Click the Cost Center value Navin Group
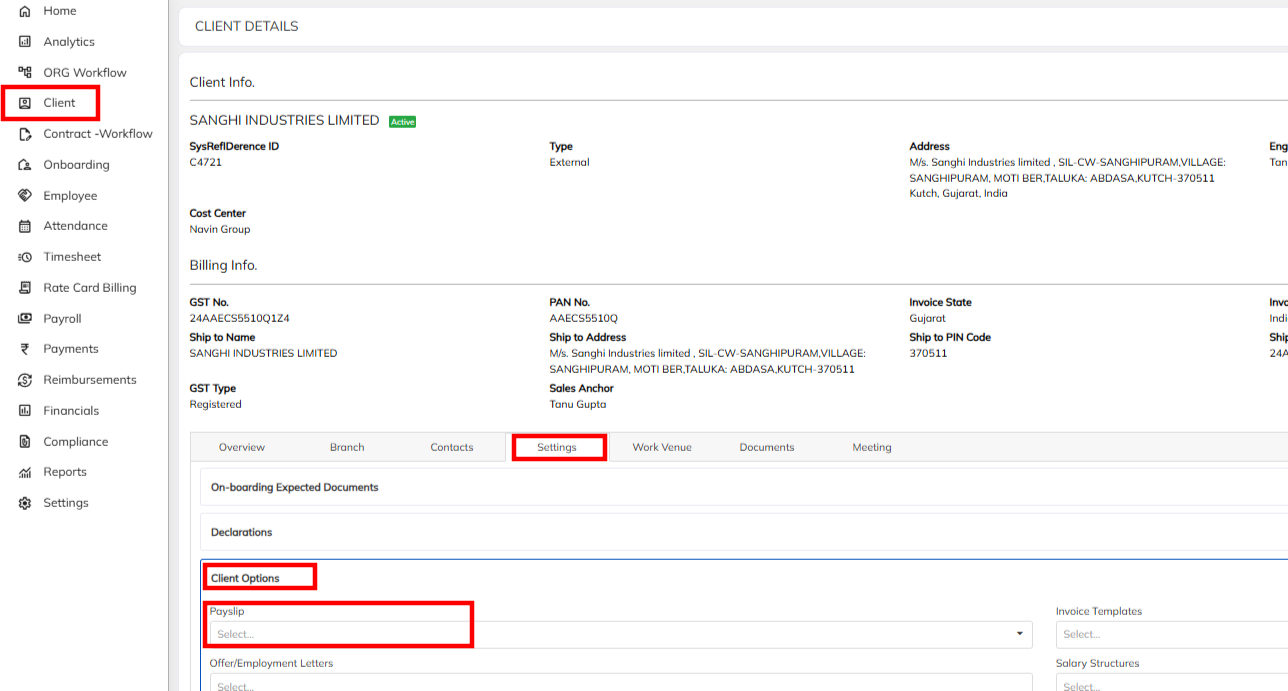The image size is (1288, 691). [220, 229]
